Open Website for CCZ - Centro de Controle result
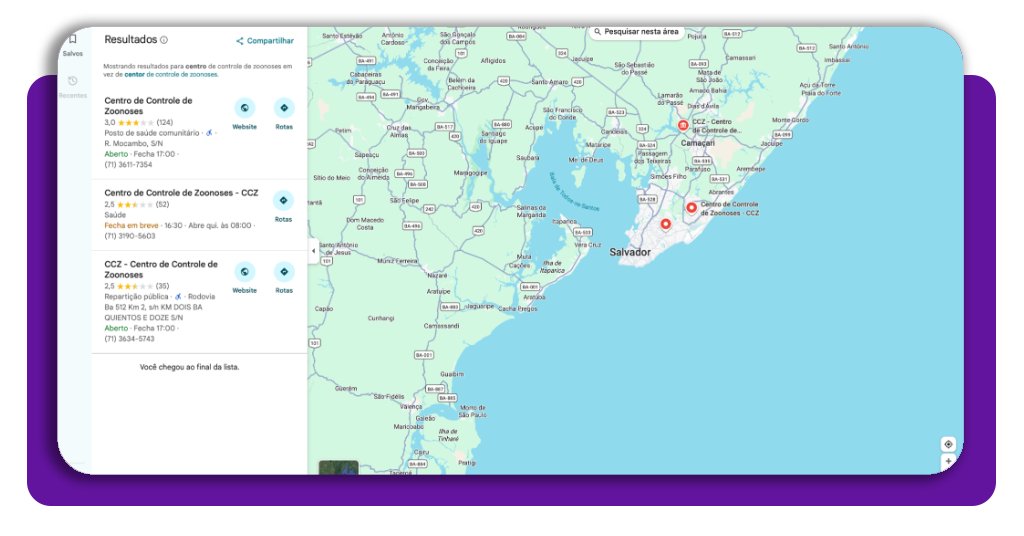The image size is (1024, 536). click(244, 273)
